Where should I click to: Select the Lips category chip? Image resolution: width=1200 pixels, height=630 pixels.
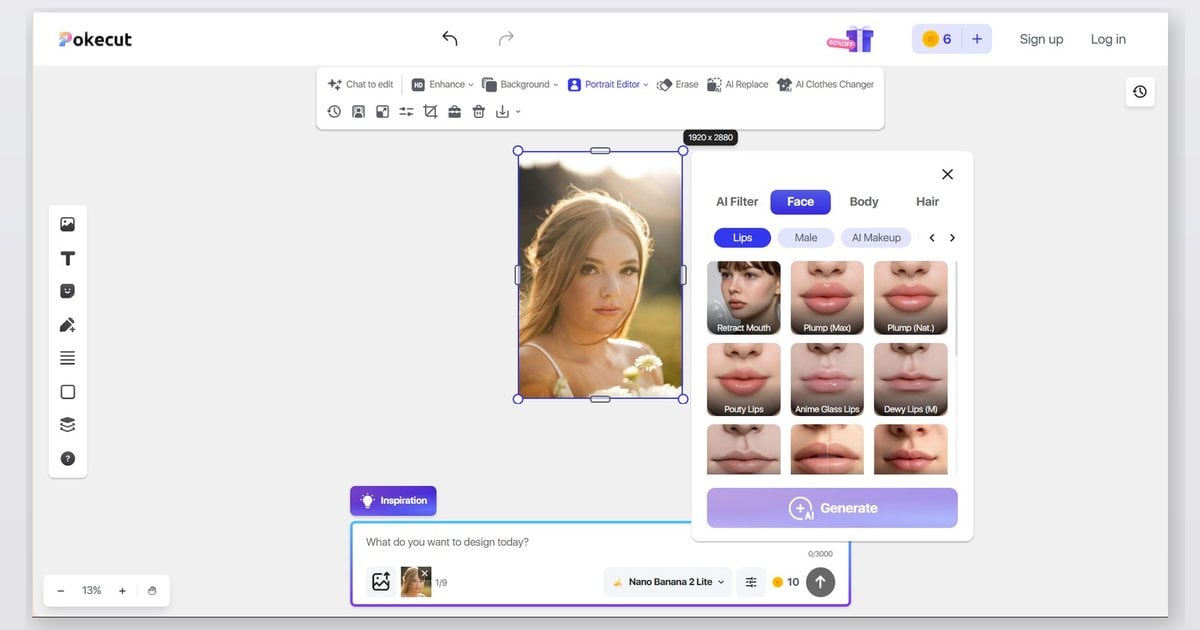pyautogui.click(x=742, y=238)
